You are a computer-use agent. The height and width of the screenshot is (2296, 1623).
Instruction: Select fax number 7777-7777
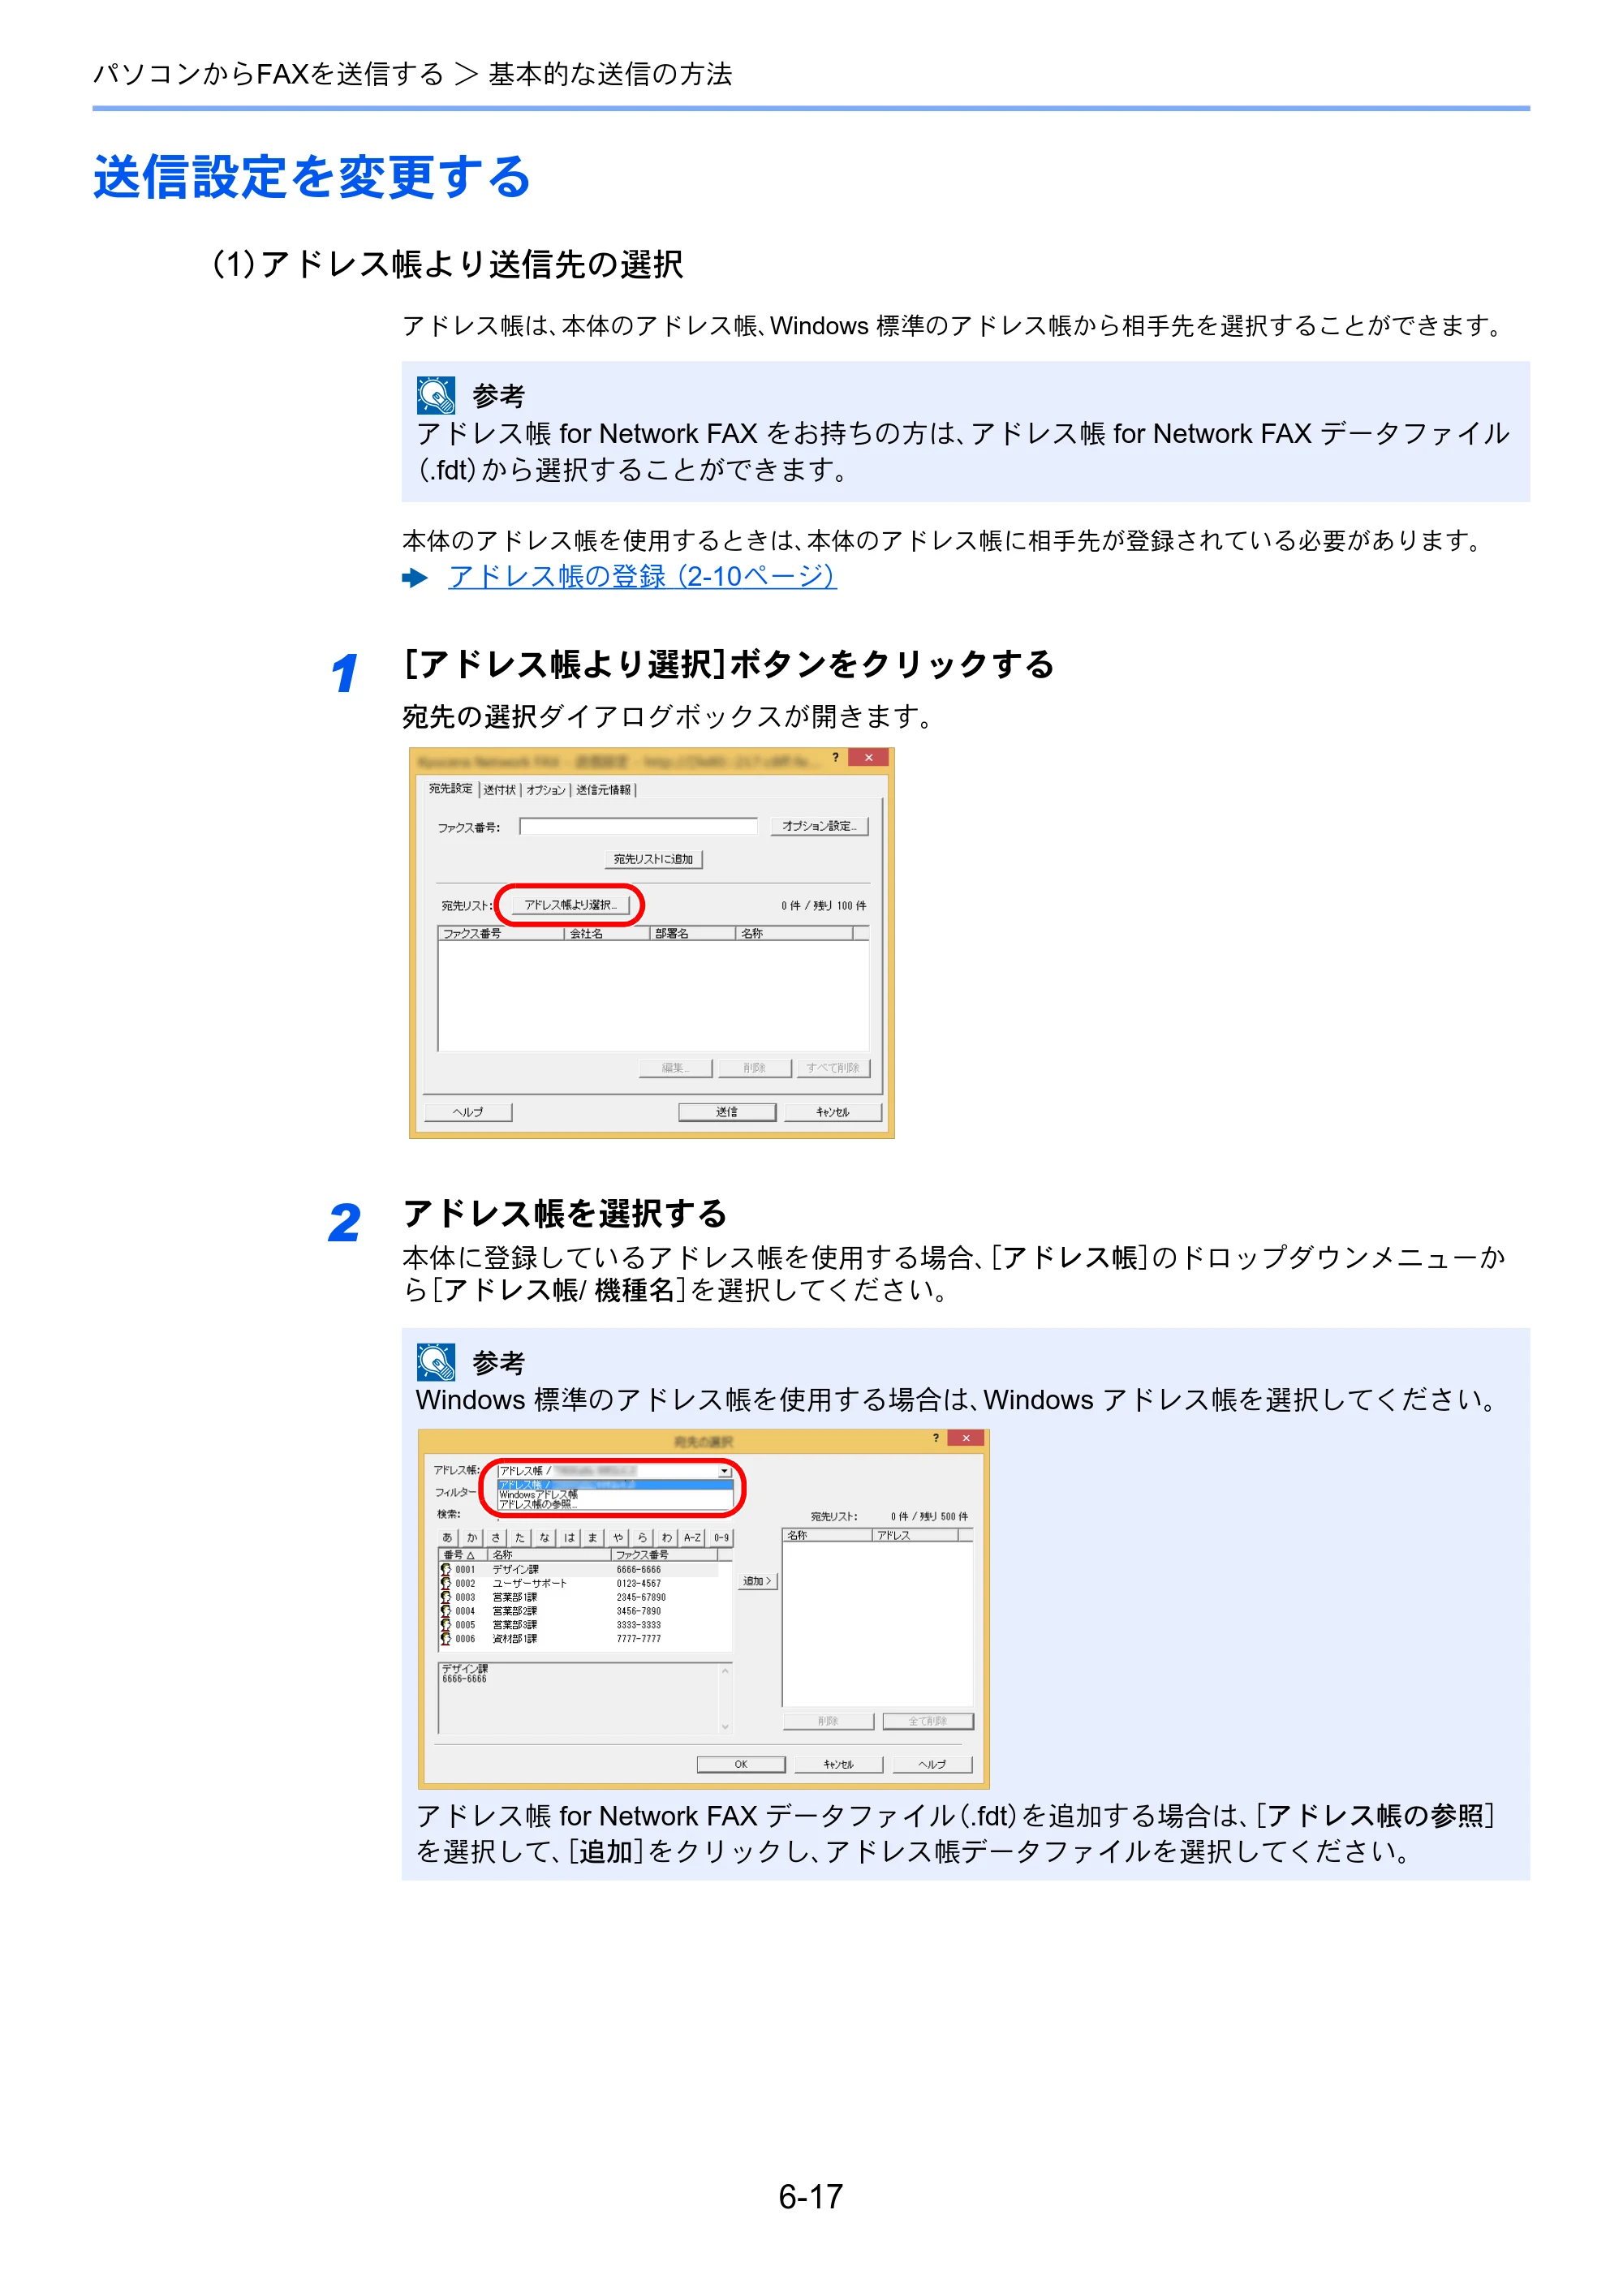(639, 1640)
